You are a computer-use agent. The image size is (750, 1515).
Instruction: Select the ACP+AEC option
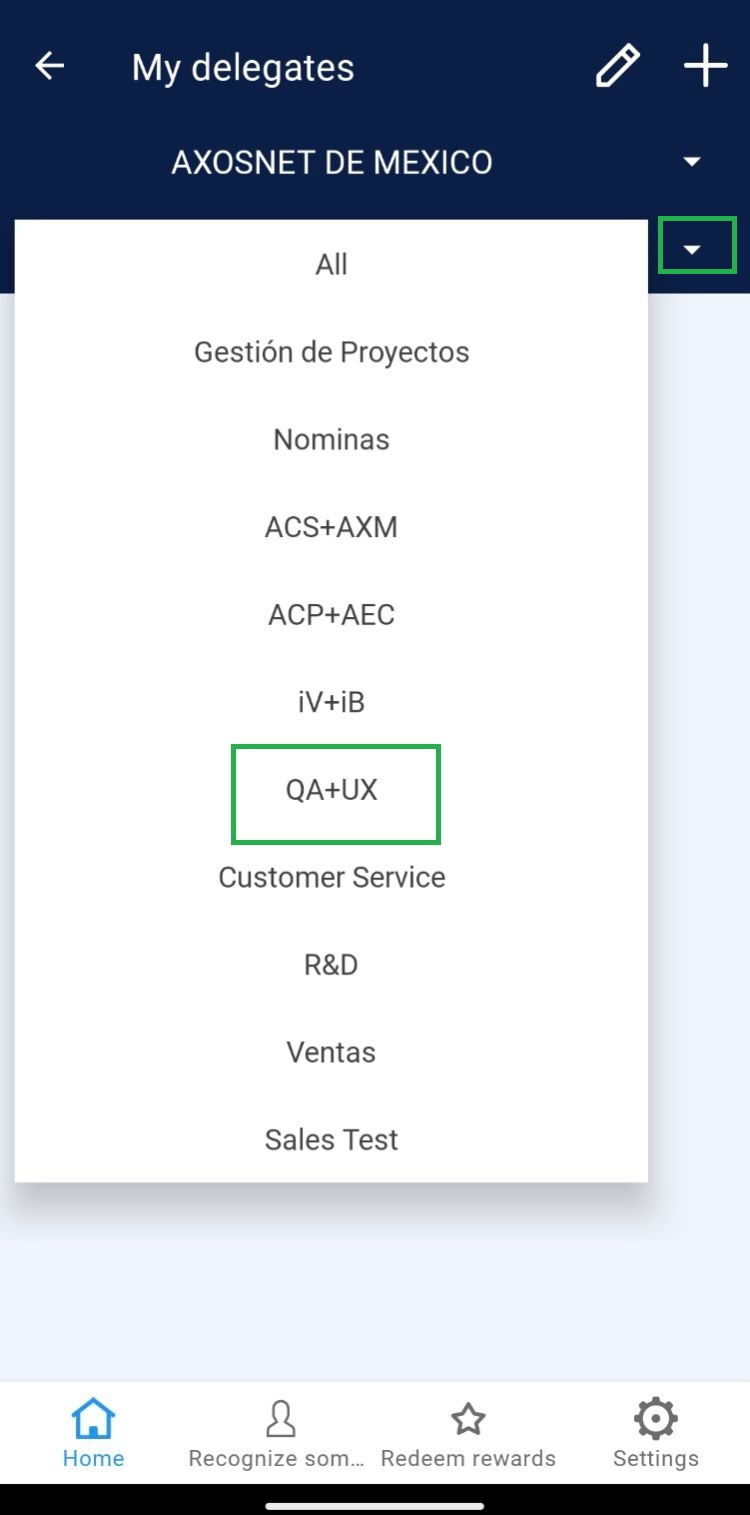point(331,615)
